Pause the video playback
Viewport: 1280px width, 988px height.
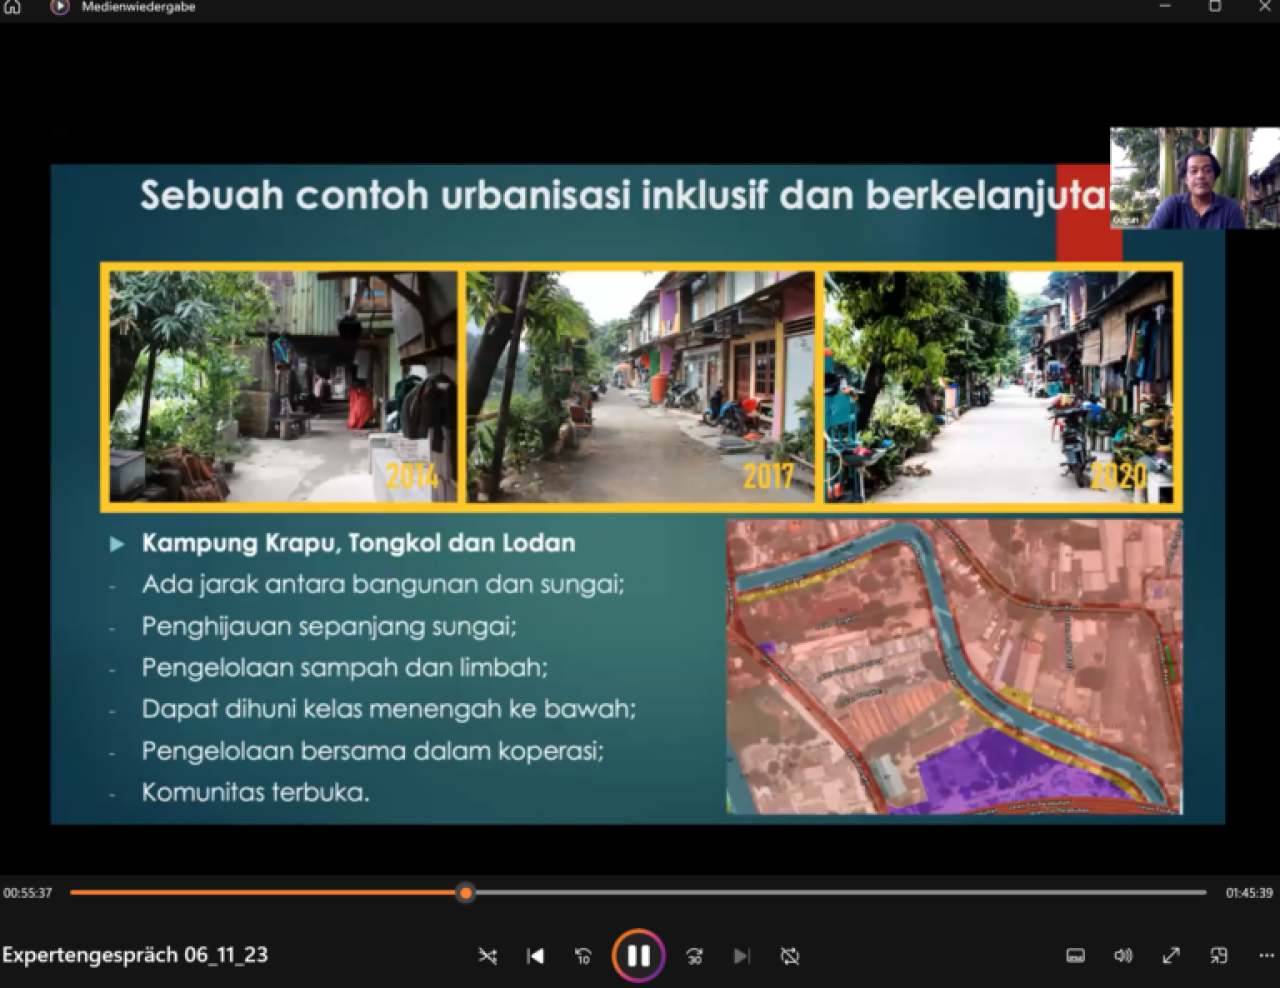point(638,956)
